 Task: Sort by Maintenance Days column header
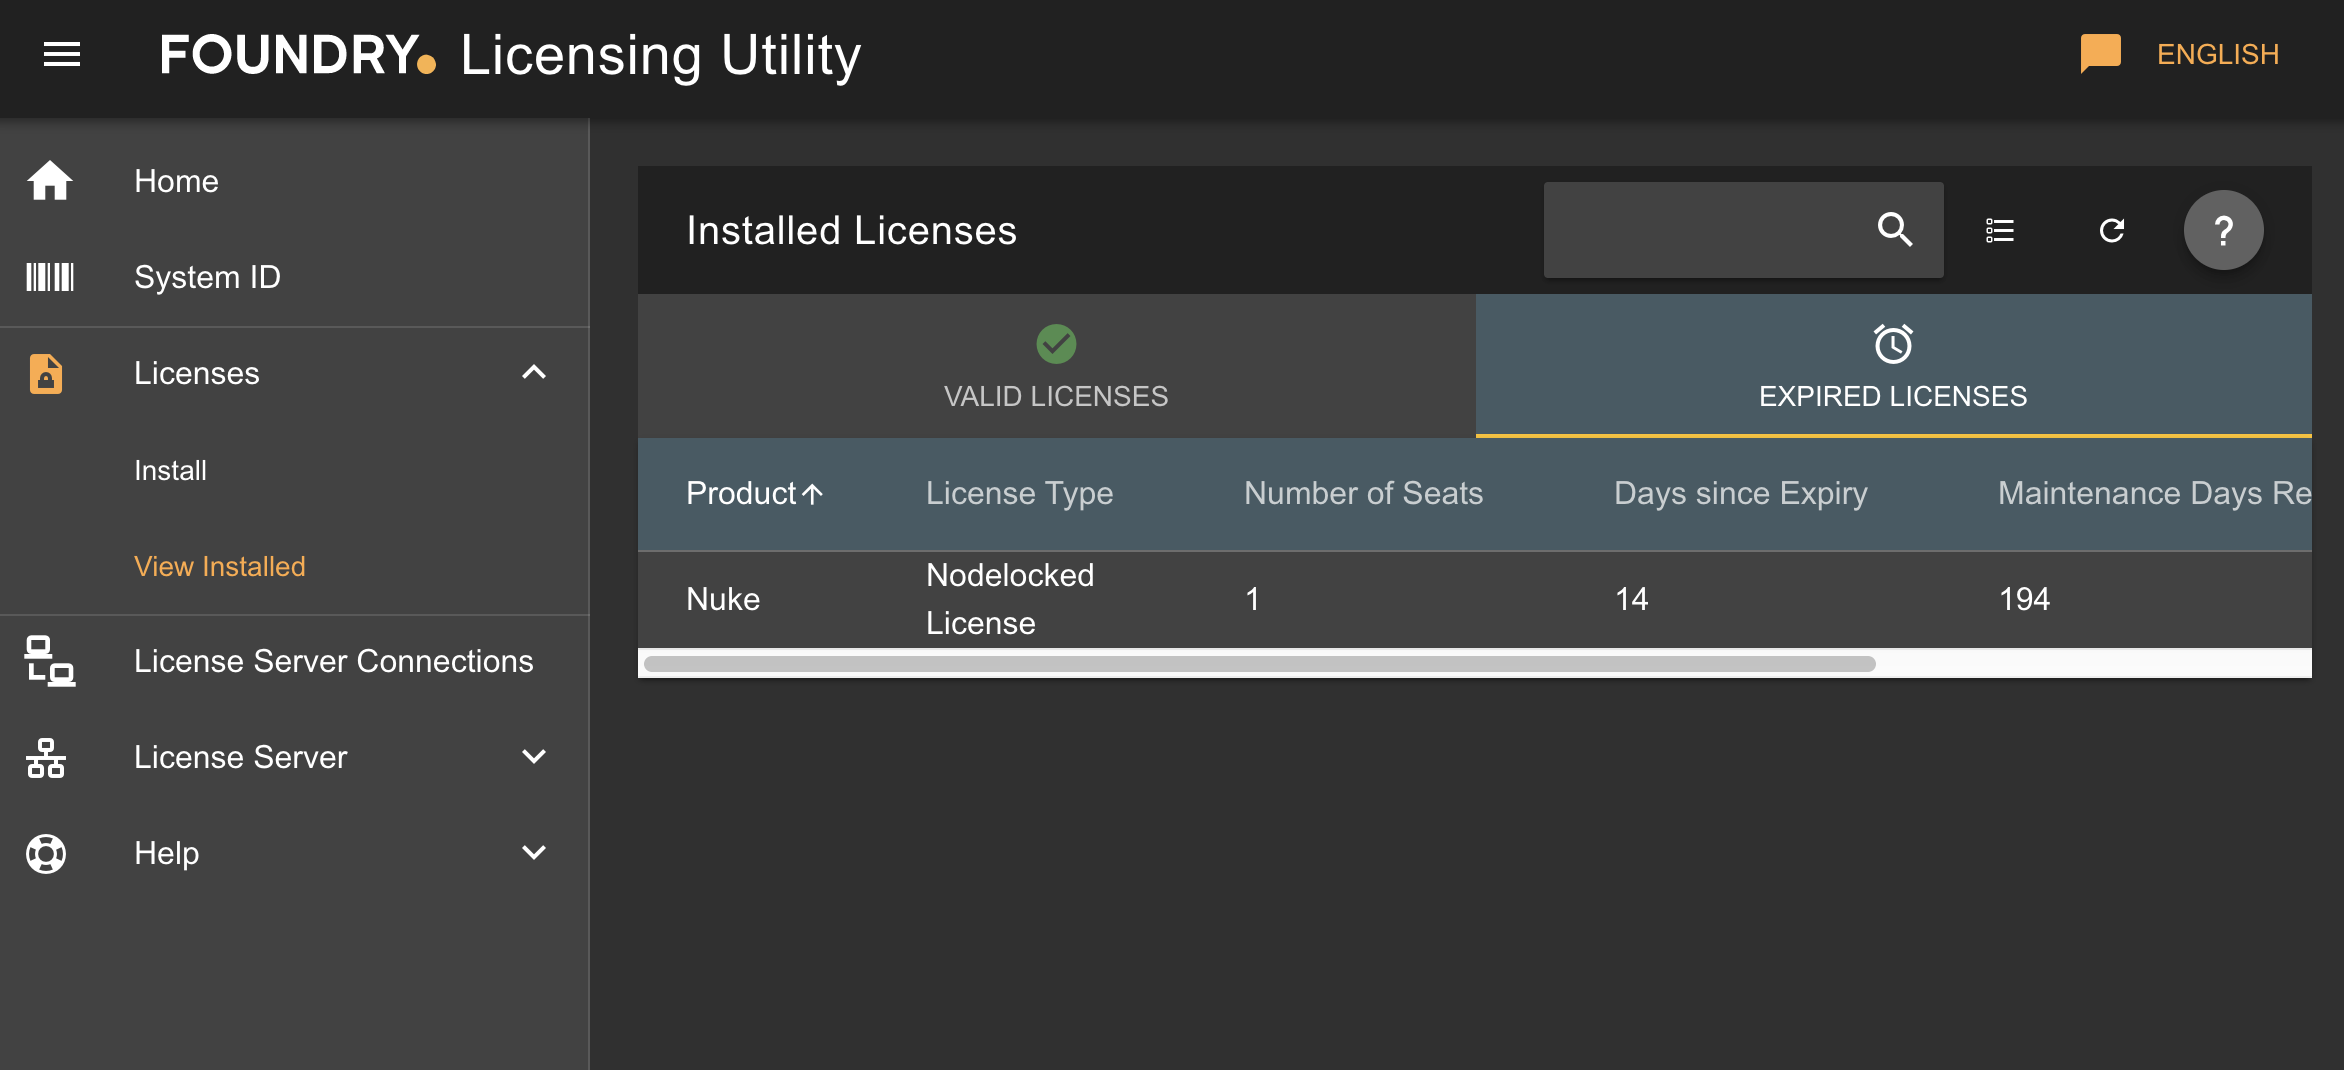[2154, 493]
